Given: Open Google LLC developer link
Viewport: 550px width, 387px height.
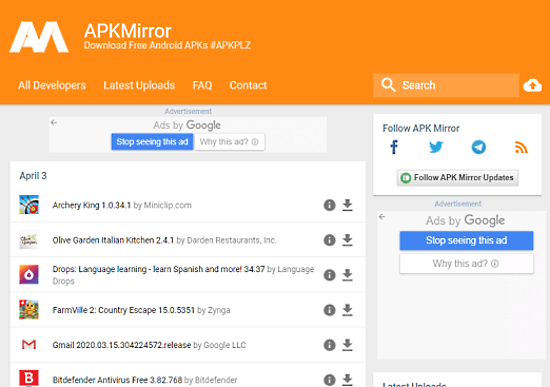Looking at the screenshot, I should 224,345.
